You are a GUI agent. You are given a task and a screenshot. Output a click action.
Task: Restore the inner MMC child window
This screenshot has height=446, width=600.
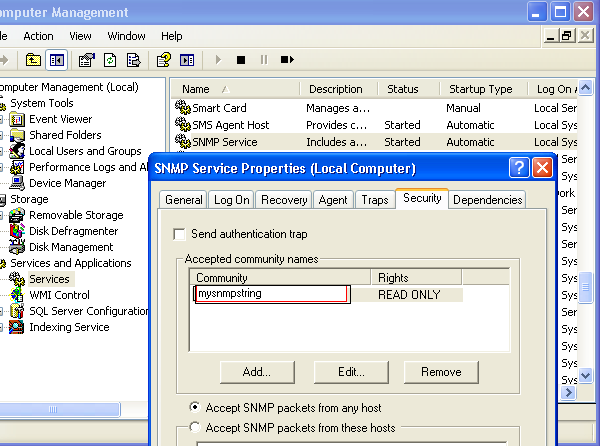(x=567, y=36)
